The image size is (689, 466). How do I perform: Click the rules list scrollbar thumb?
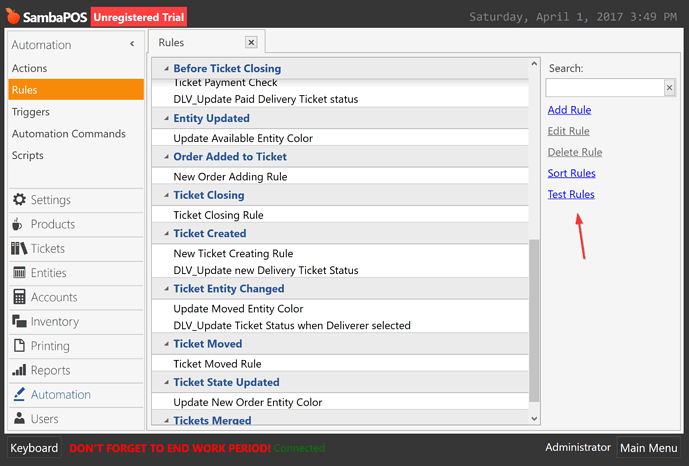click(x=534, y=321)
